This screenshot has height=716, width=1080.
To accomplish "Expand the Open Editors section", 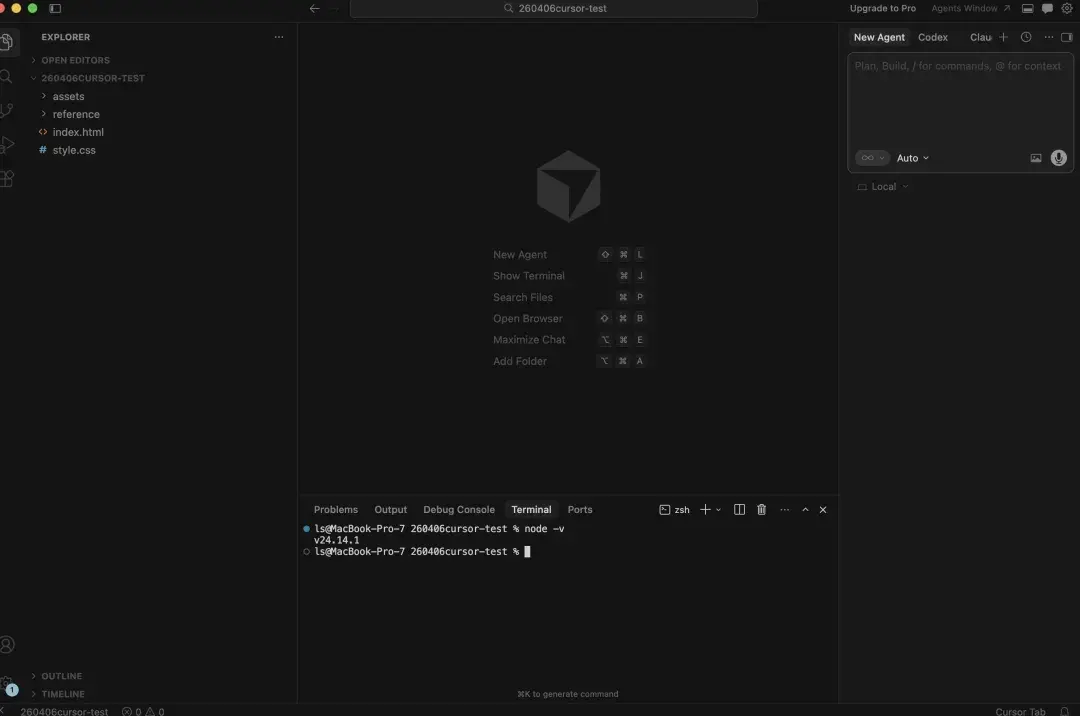I will (x=75, y=60).
